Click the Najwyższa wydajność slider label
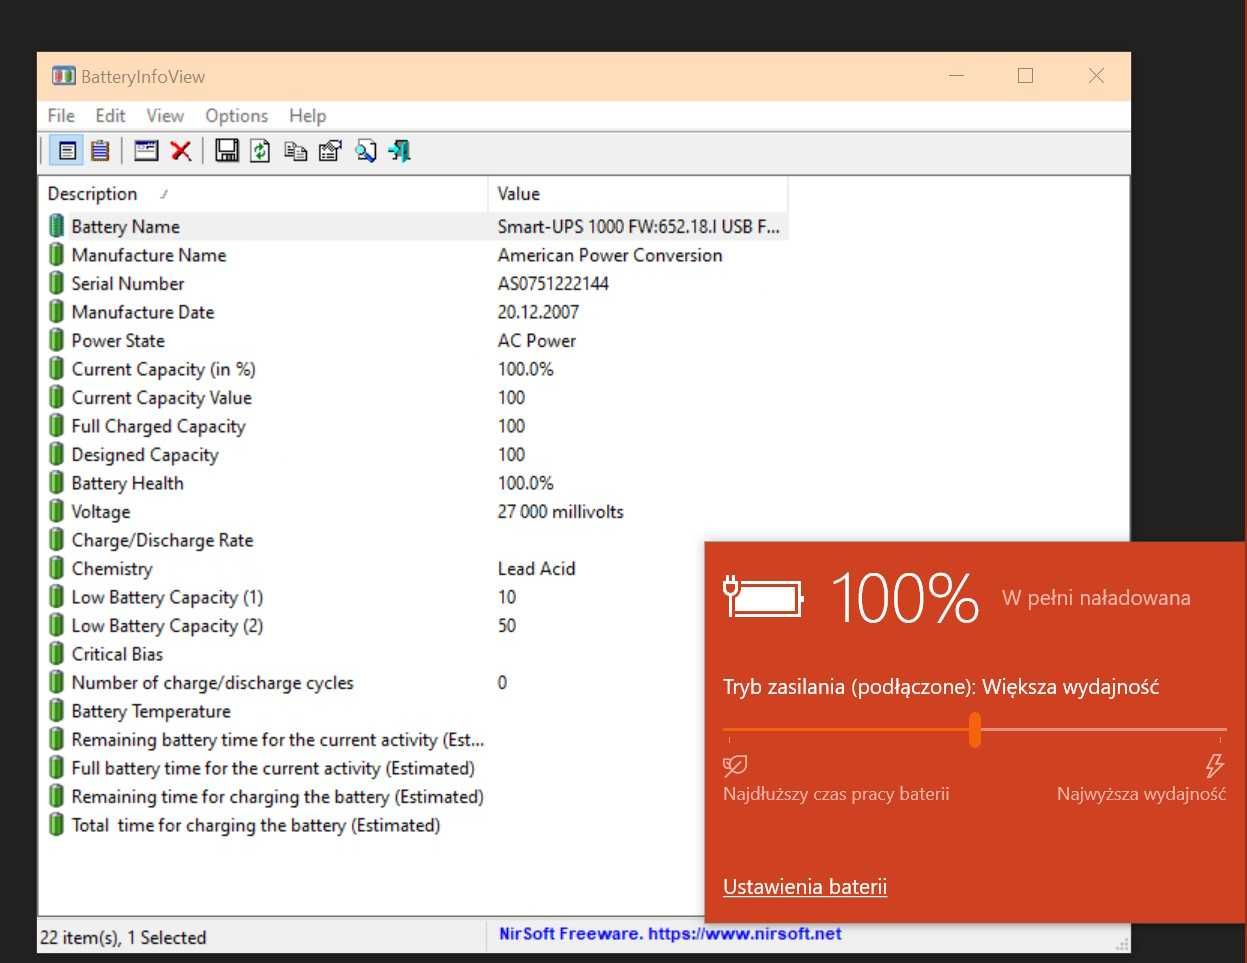Viewport: 1247px width, 963px height. pos(1141,794)
